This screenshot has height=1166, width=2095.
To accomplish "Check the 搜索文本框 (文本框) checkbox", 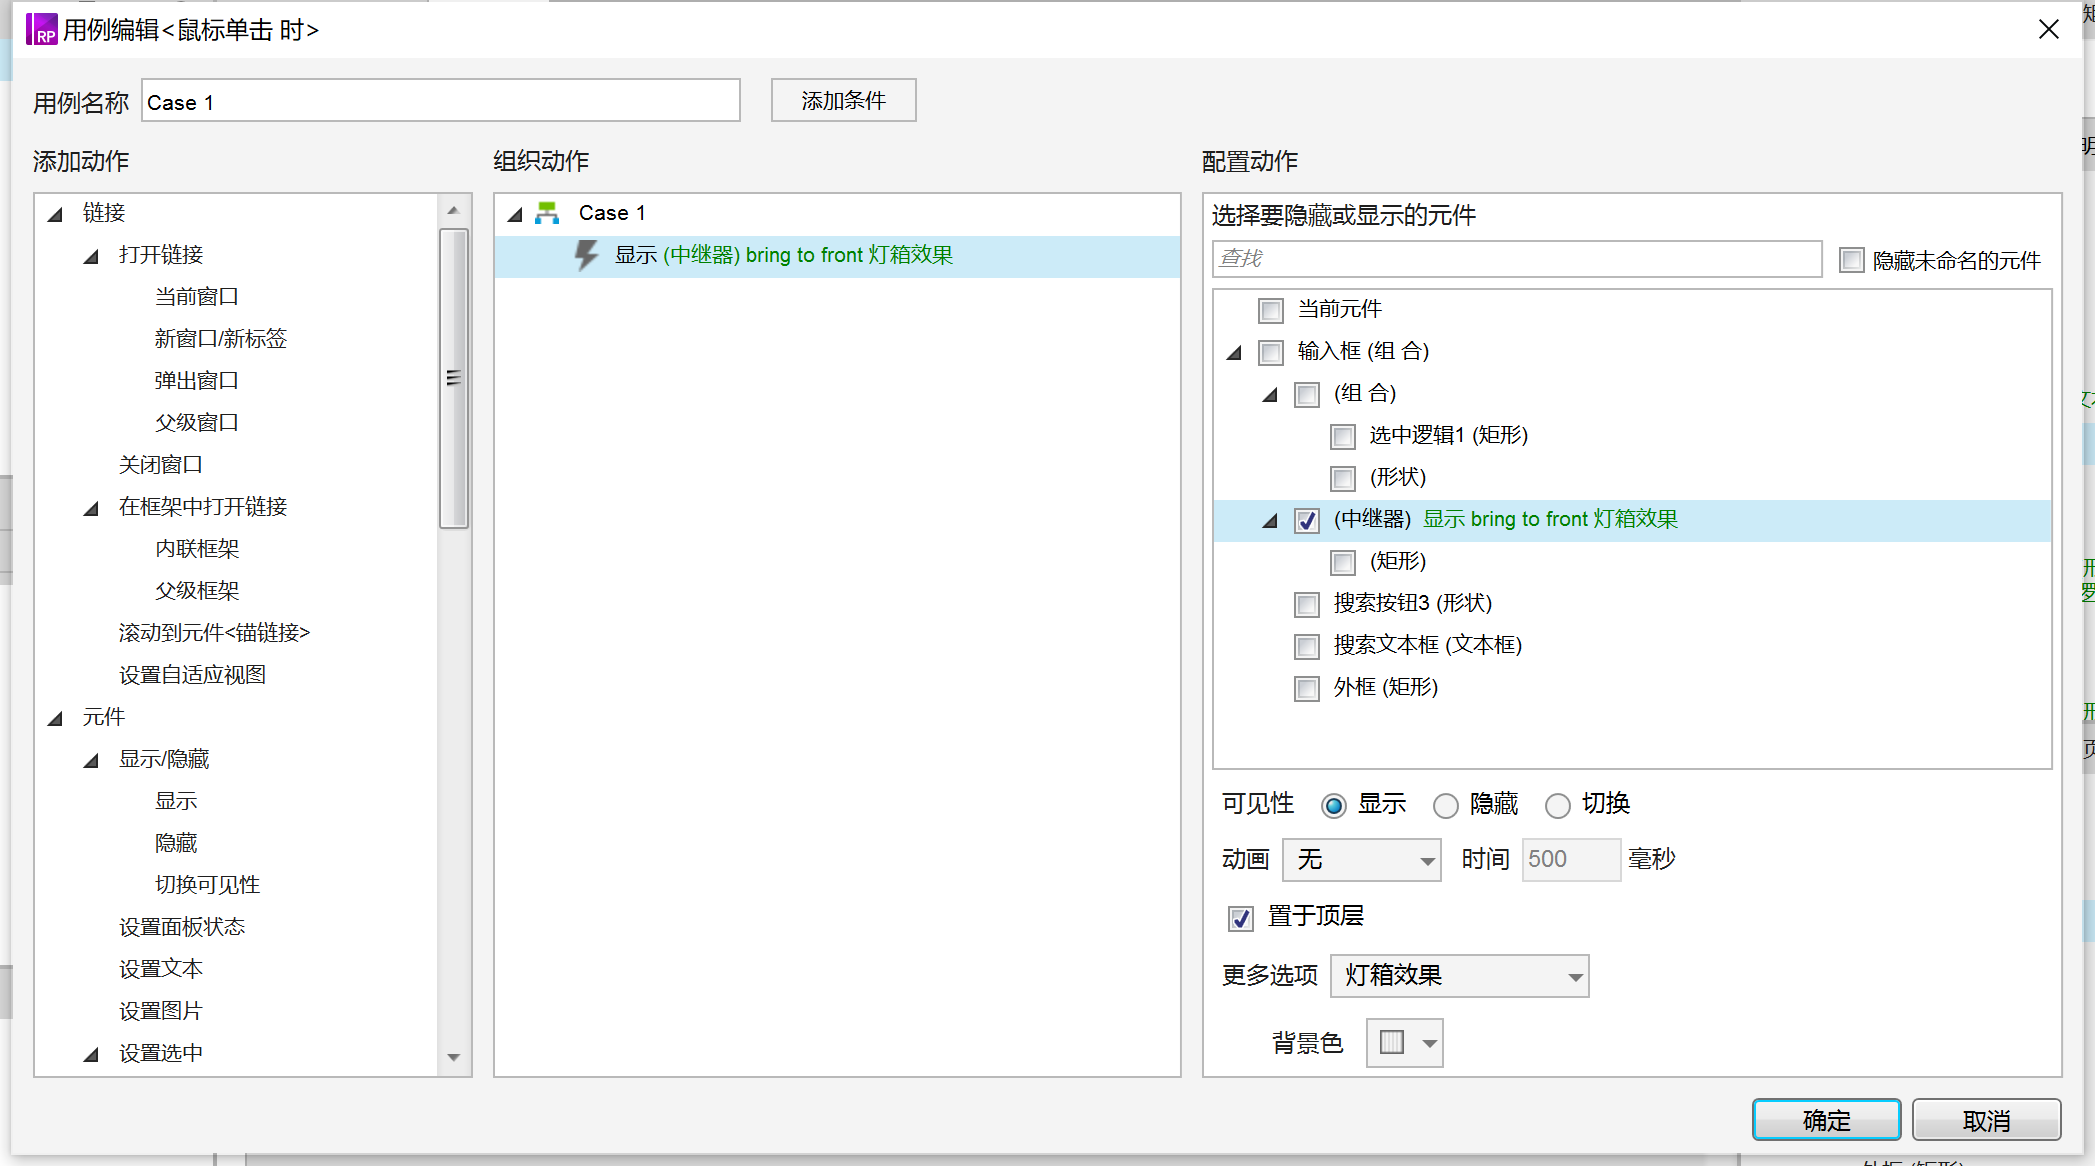I will pos(1307,646).
